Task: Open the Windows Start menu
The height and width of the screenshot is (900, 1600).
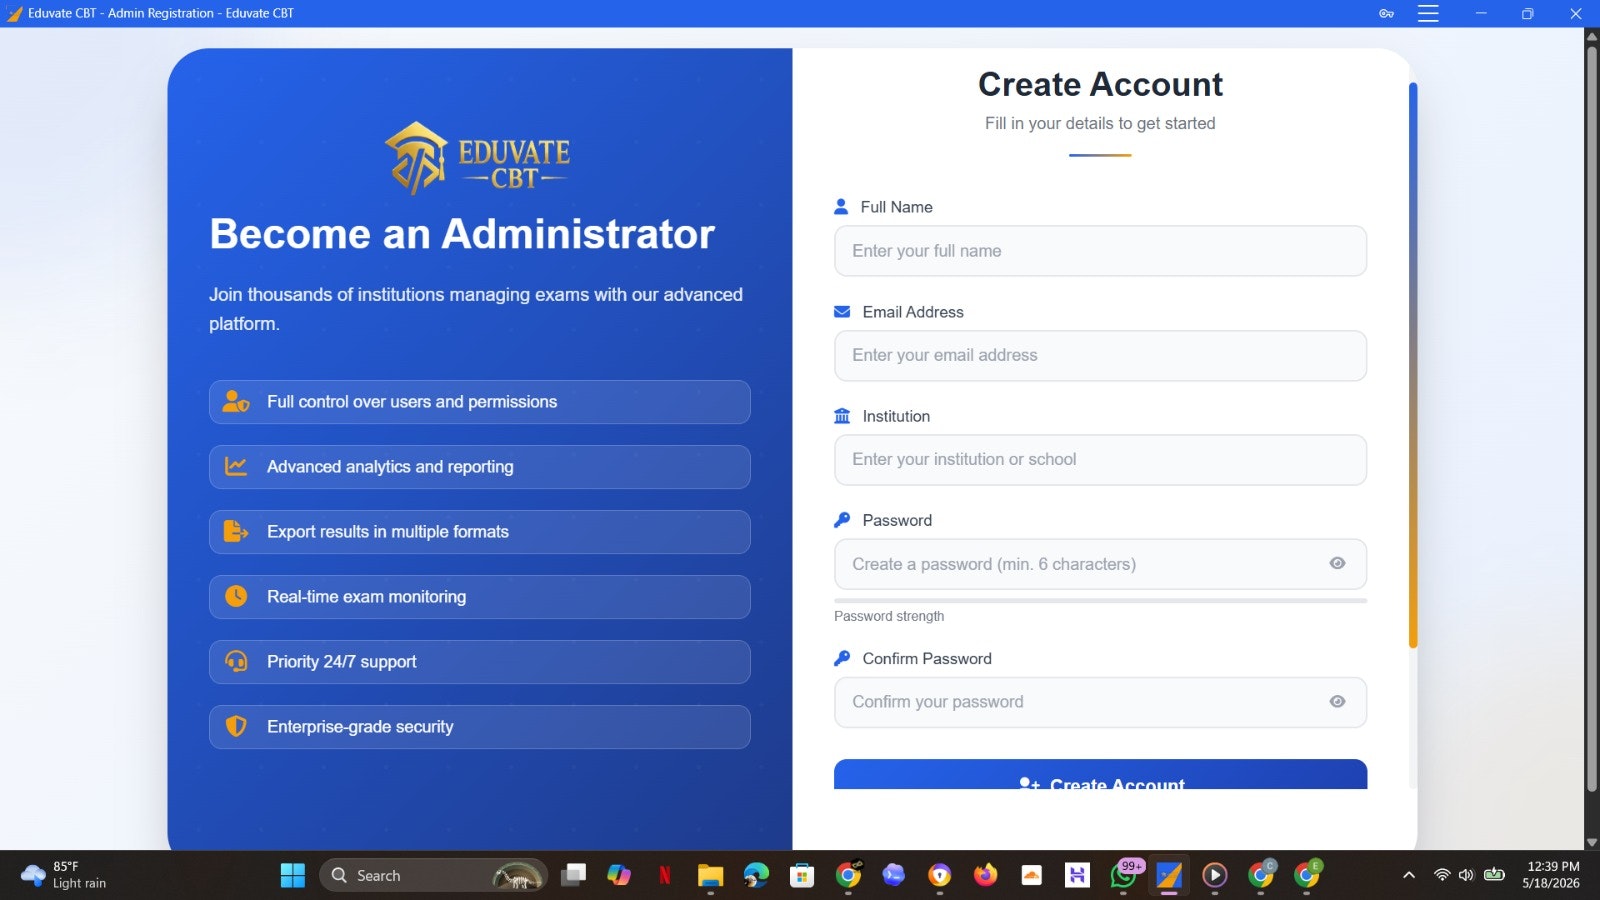Action: tap(293, 876)
